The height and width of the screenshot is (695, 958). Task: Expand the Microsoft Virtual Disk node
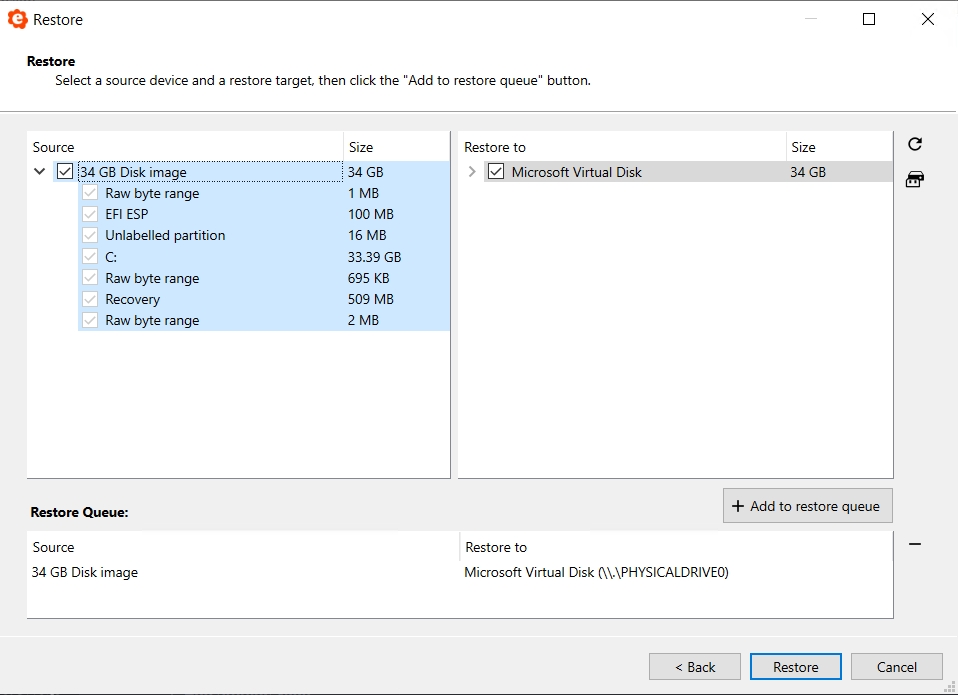(472, 172)
